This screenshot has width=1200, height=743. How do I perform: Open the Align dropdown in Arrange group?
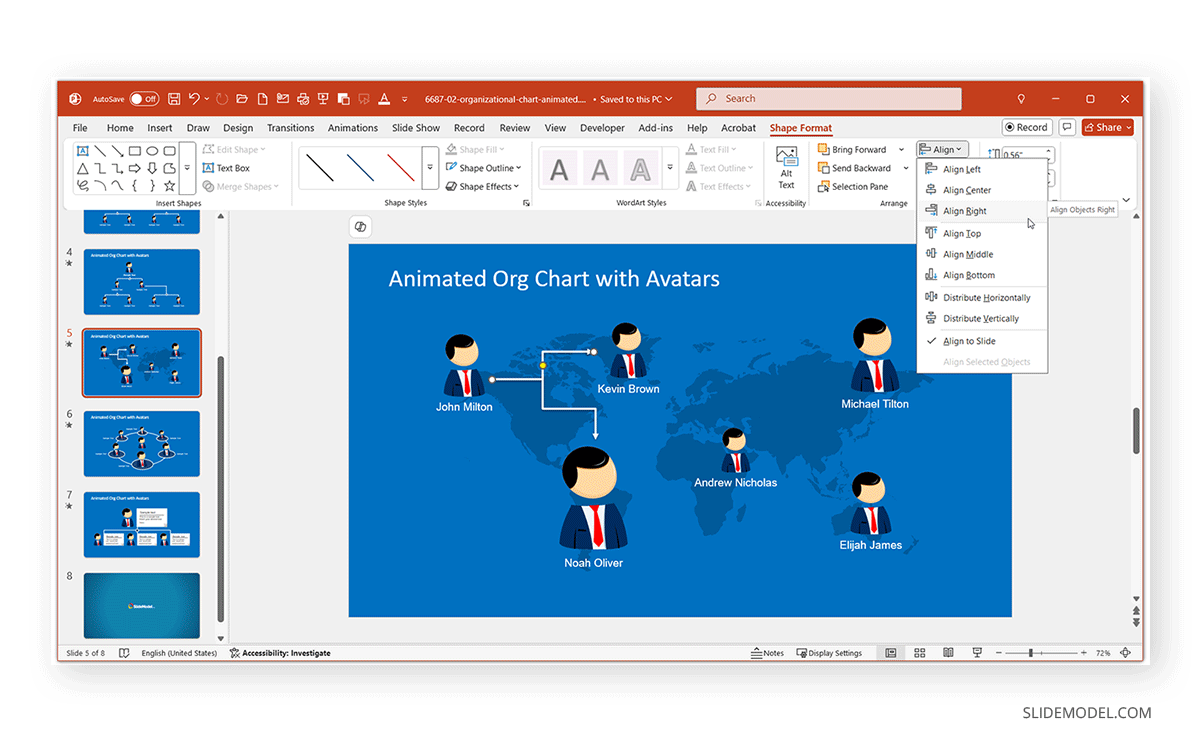click(941, 148)
